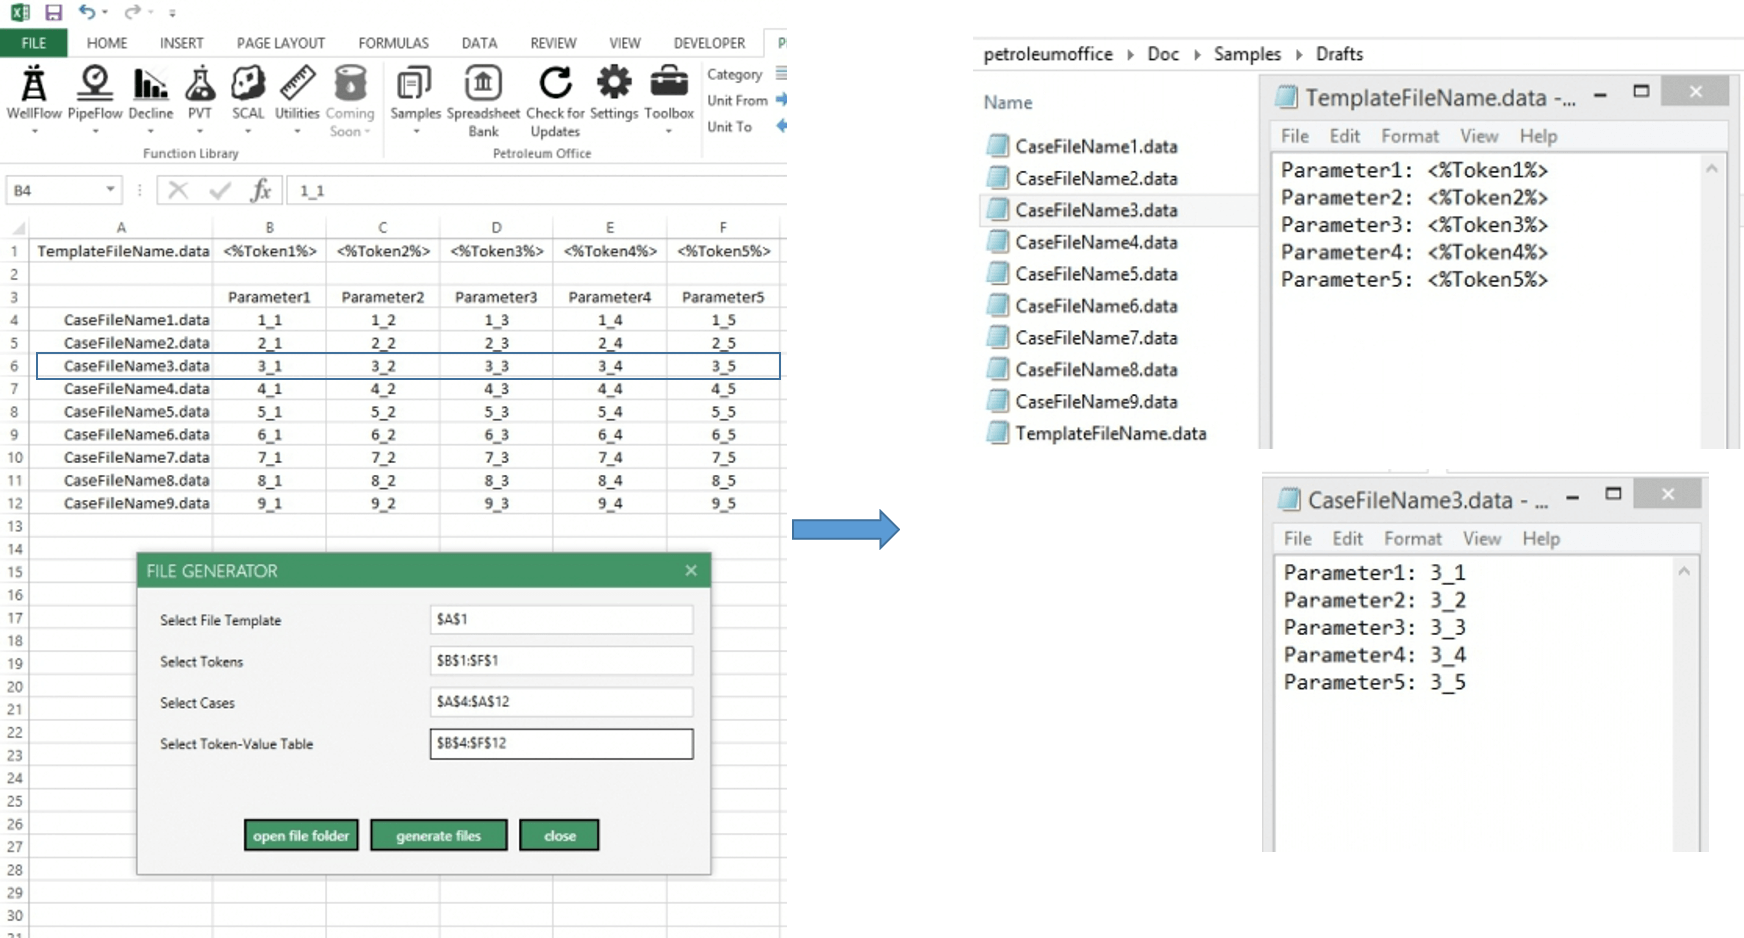1744x938 pixels.
Task: Open the Format menu in TemplateFileName.data
Action: point(1410,136)
